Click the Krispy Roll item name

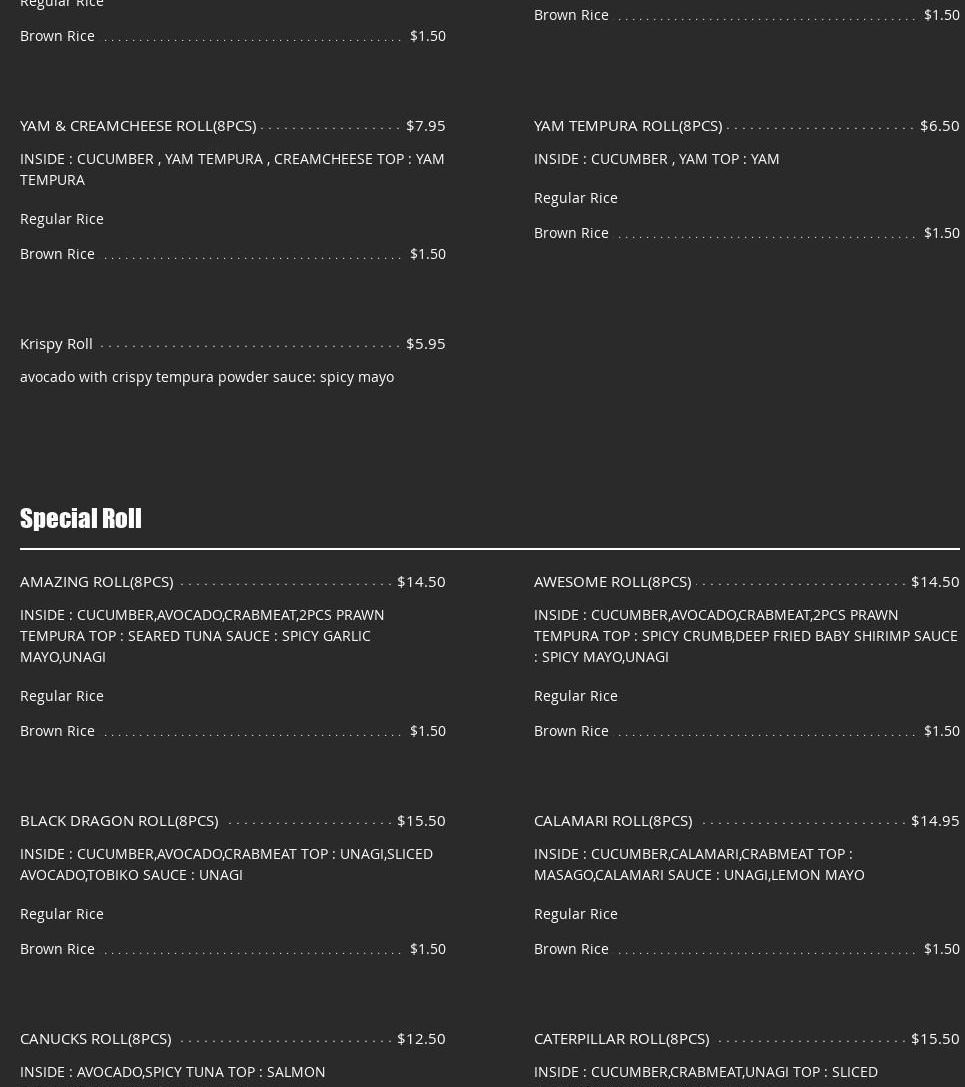(56, 343)
